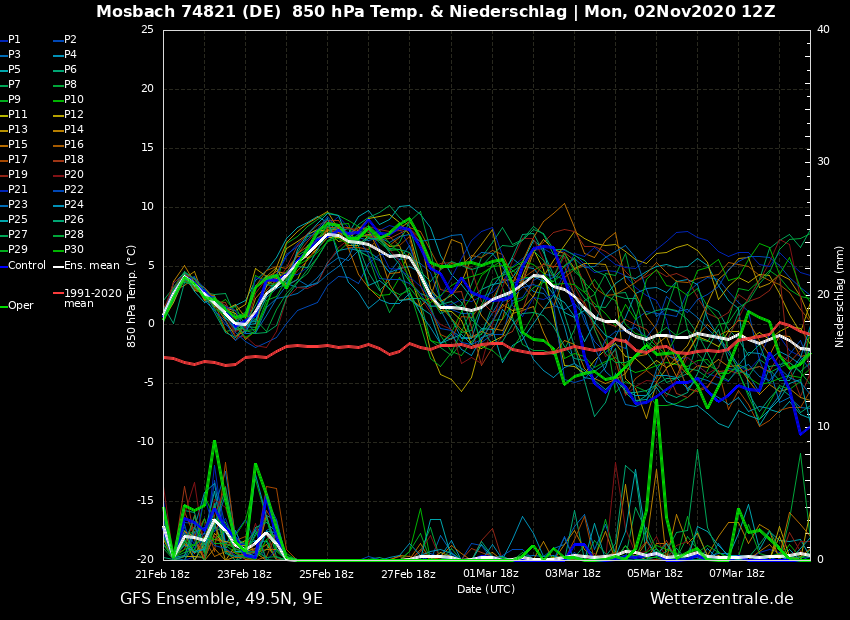Click the 850 hPa Temp. axis label
Image resolution: width=850 pixels, height=620 pixels.
click(x=132, y=296)
